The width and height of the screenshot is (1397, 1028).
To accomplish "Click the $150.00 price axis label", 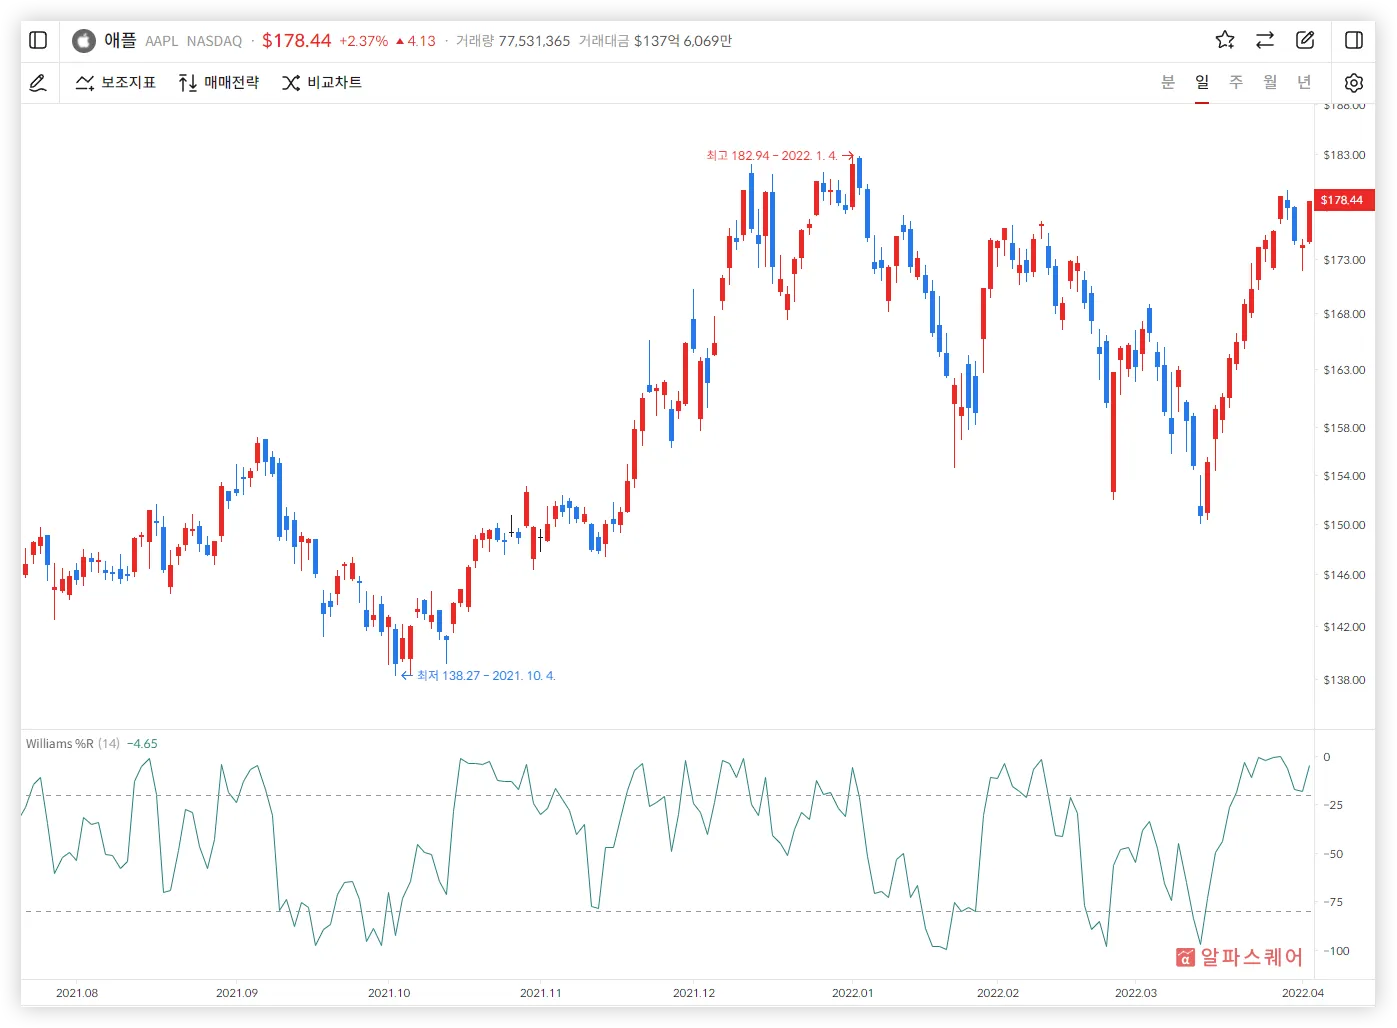I will point(1344,525).
